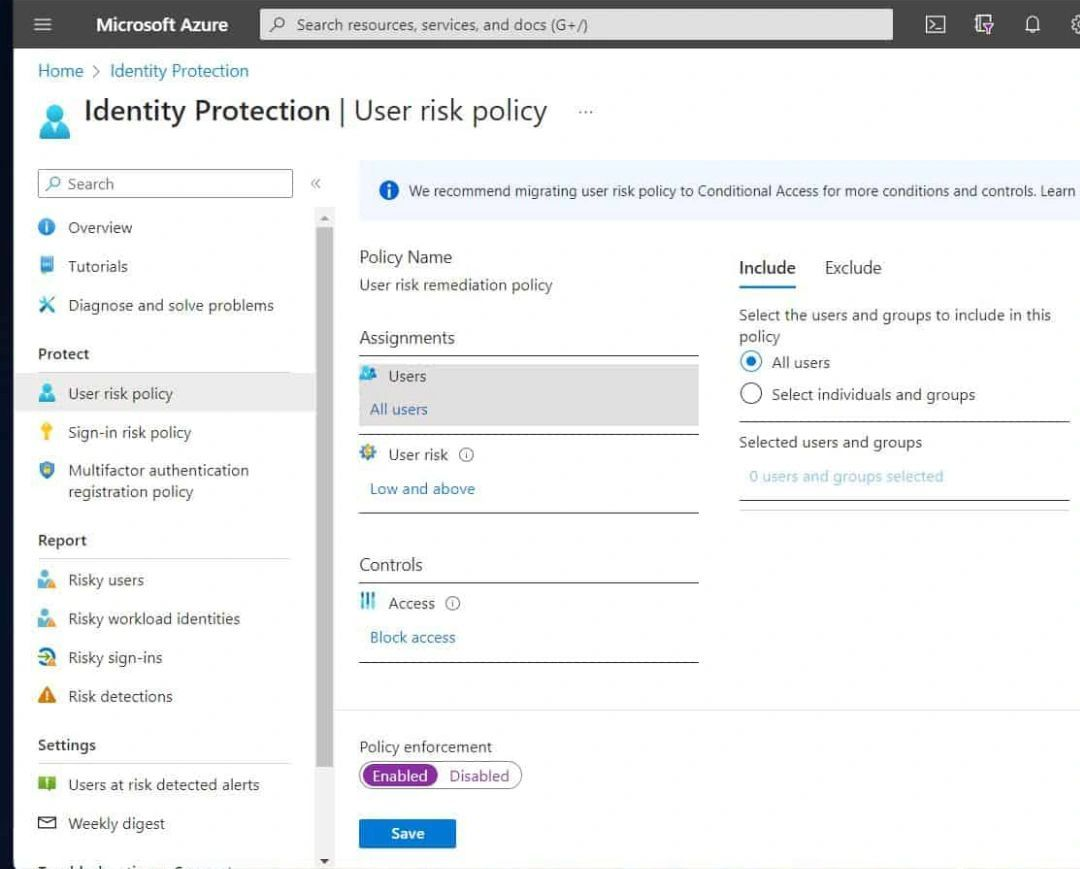Screen dimensions: 1080x869
Task: Click the info tooltip next to Access
Action: tap(453, 603)
